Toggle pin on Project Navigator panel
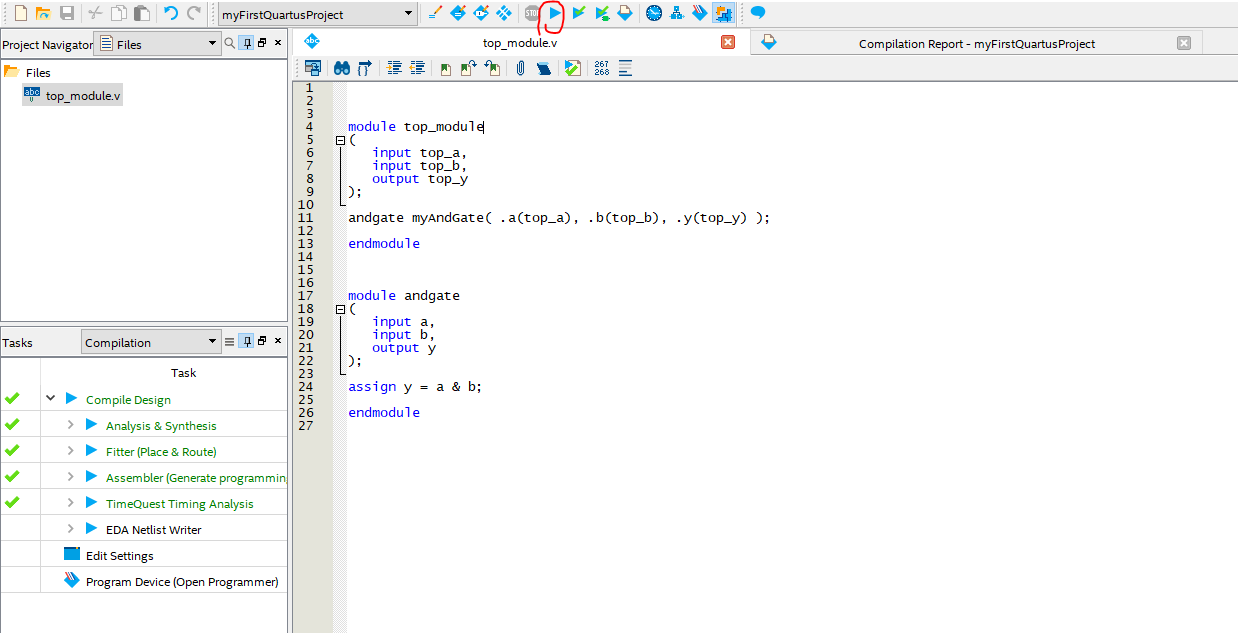1238x633 pixels. 246,44
